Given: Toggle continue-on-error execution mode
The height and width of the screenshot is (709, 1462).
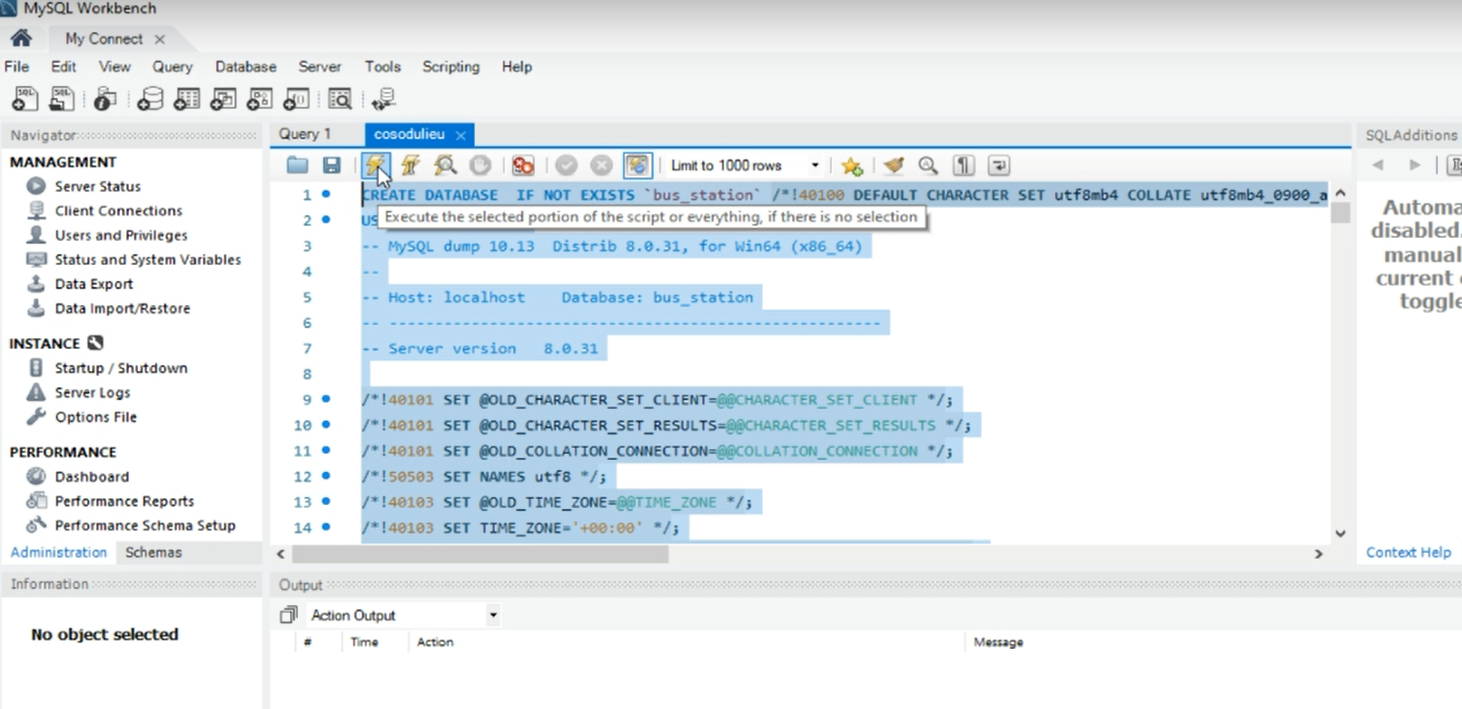Looking at the screenshot, I should [x=523, y=165].
